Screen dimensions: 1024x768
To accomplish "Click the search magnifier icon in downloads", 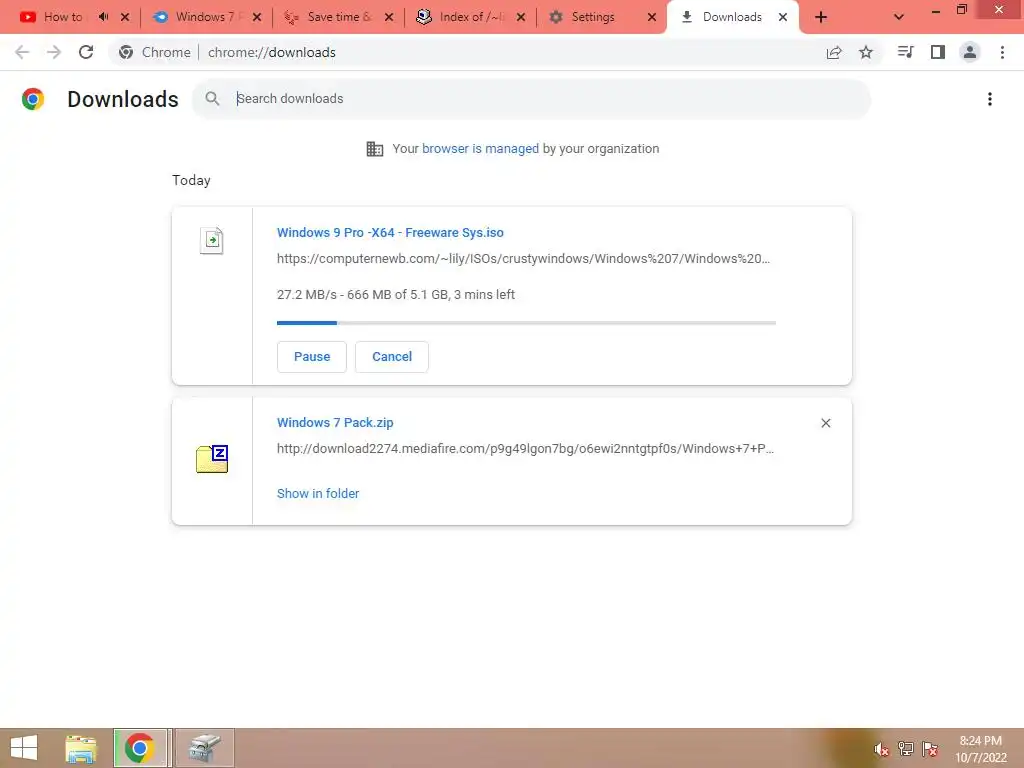I will point(212,99).
